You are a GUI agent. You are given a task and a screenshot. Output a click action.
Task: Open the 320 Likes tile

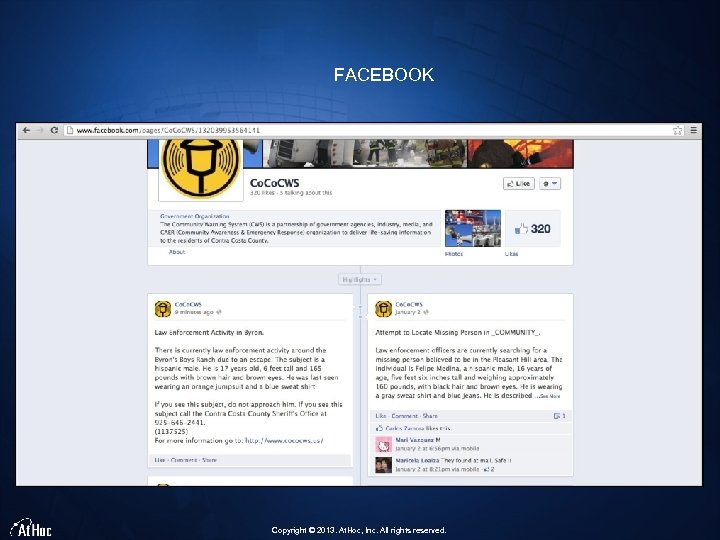tap(533, 229)
